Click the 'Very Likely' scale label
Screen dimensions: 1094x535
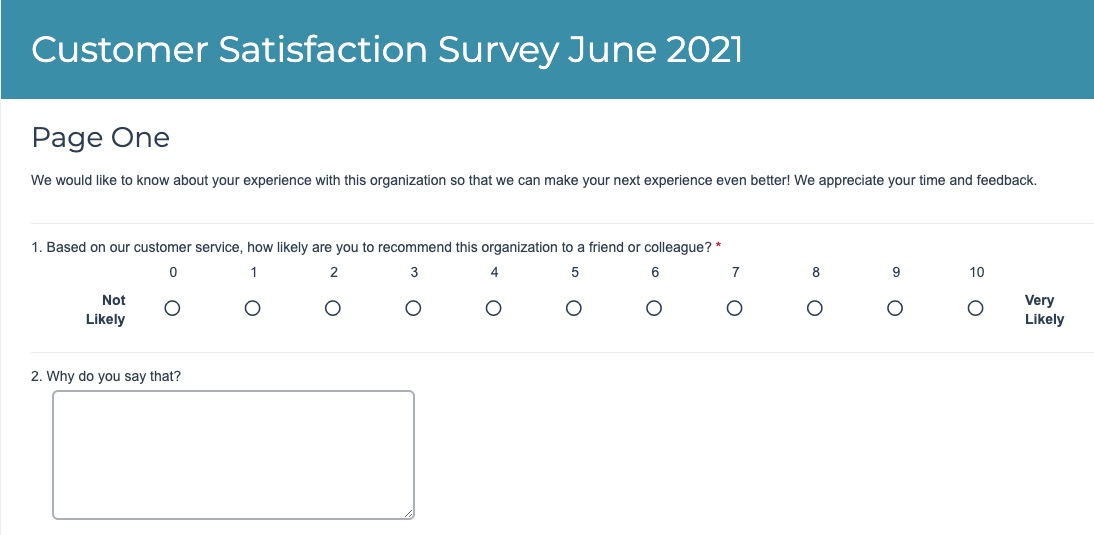(x=1044, y=310)
